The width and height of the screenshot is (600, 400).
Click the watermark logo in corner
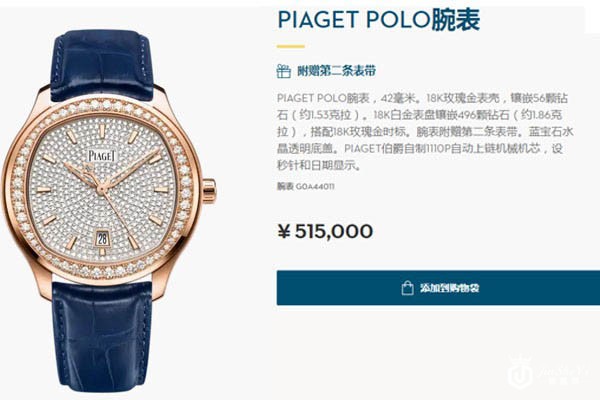[x=547, y=372]
